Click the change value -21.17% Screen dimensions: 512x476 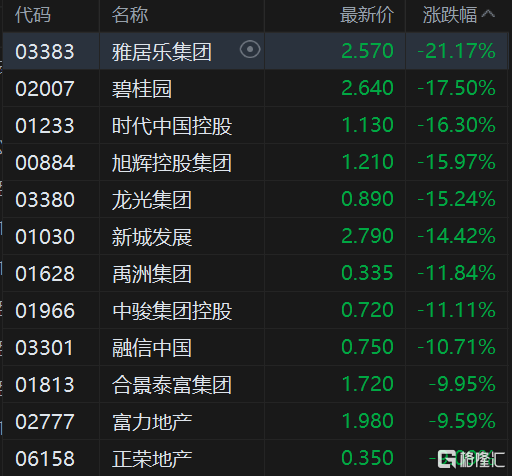click(456, 51)
